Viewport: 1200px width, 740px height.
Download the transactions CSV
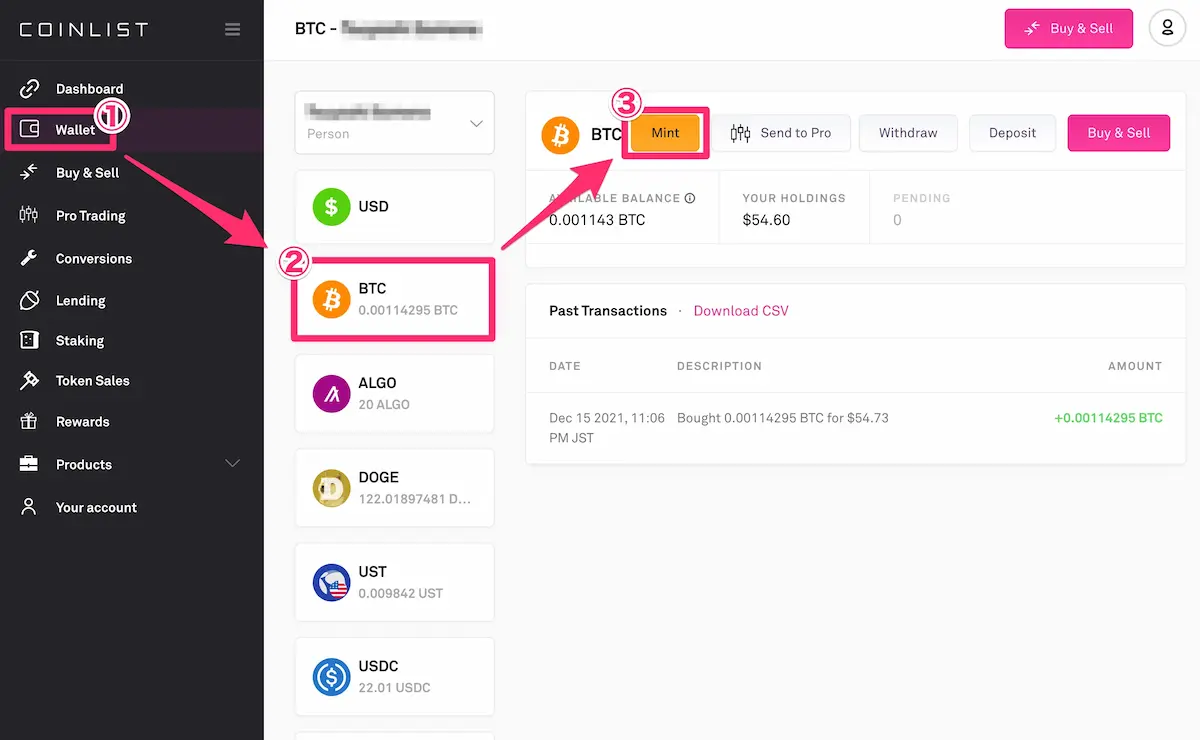[741, 311]
